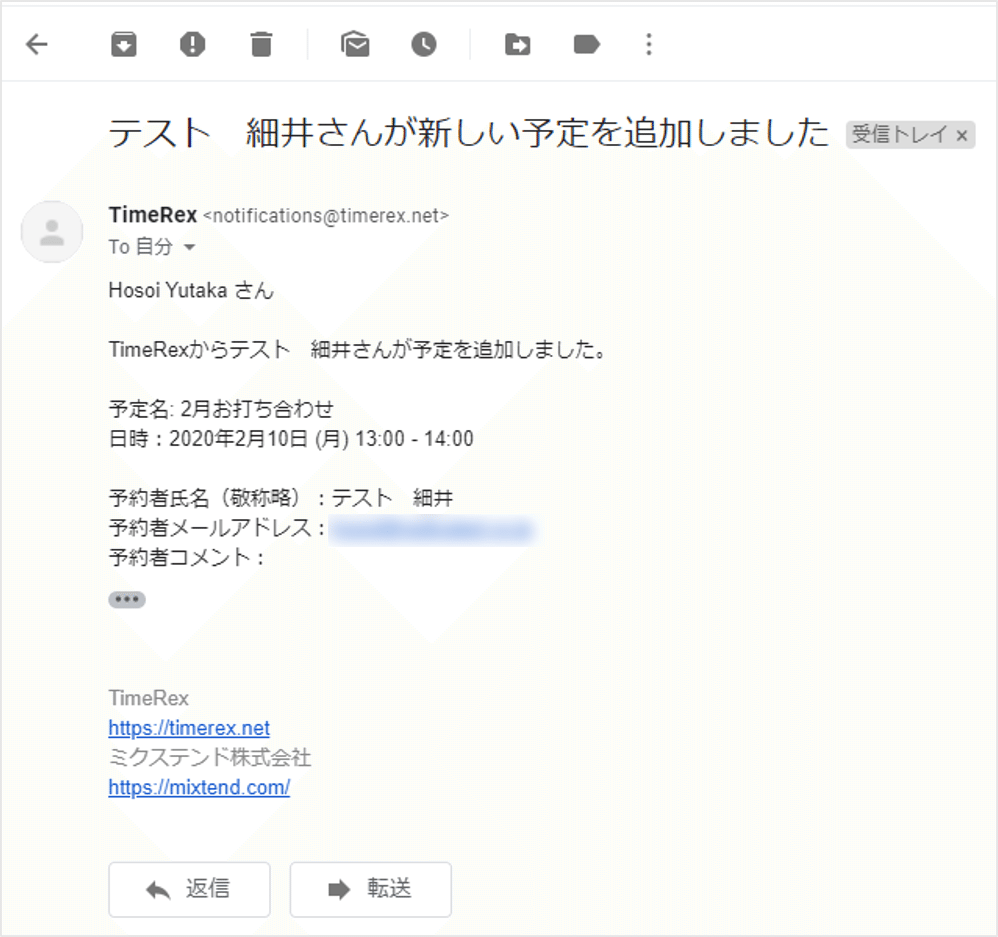
Task: Visit the mixtend.com website
Action: click(x=198, y=787)
